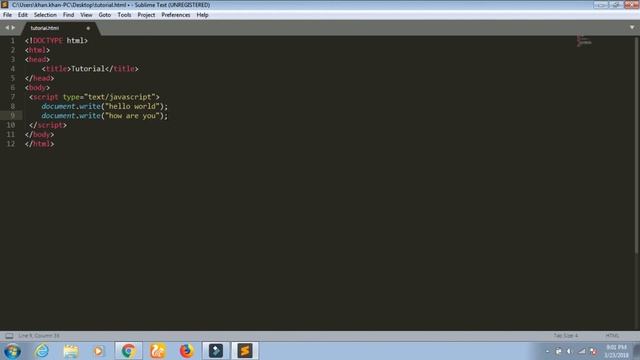Open the Project menu
640x360 pixels.
pos(146,15)
